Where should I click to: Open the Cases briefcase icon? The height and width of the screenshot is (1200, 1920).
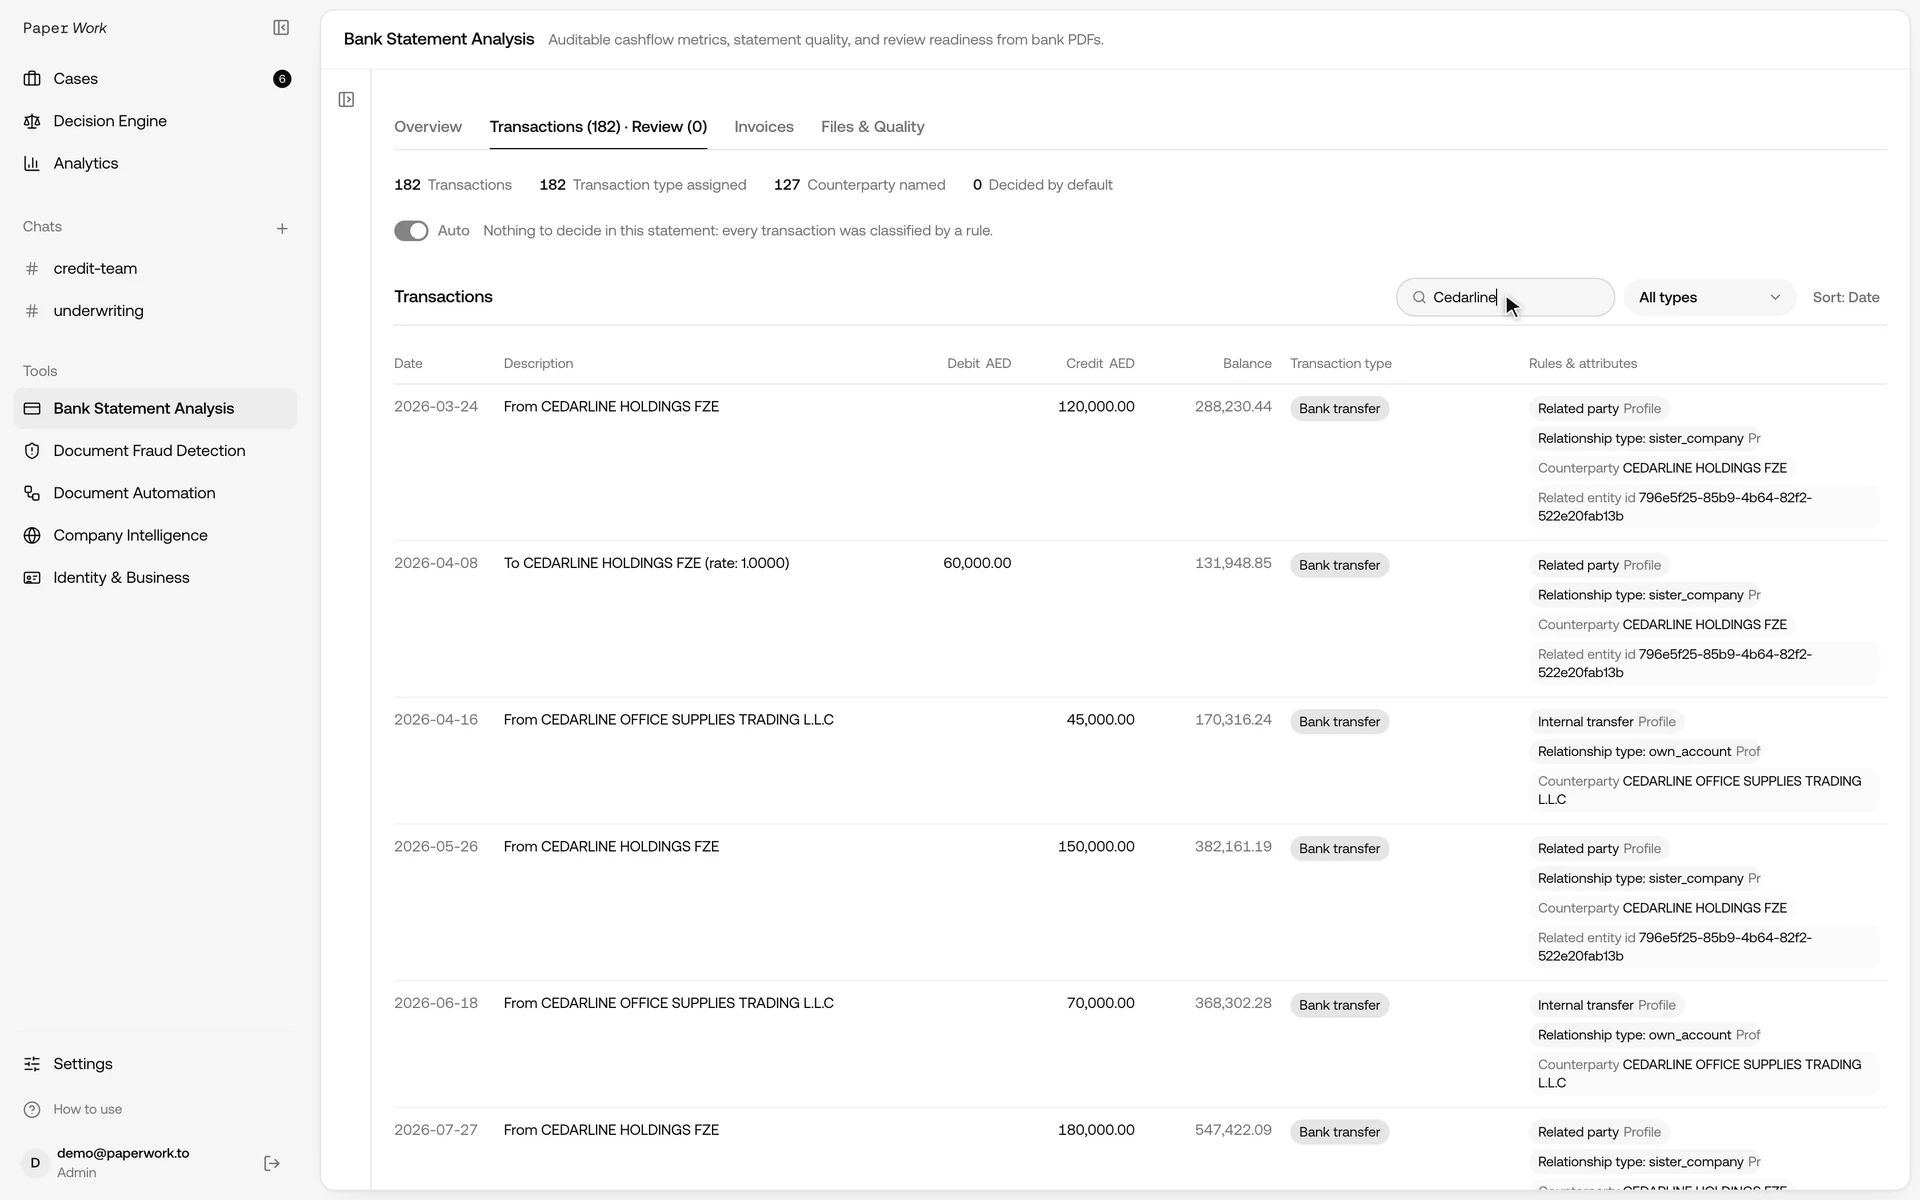(32, 79)
